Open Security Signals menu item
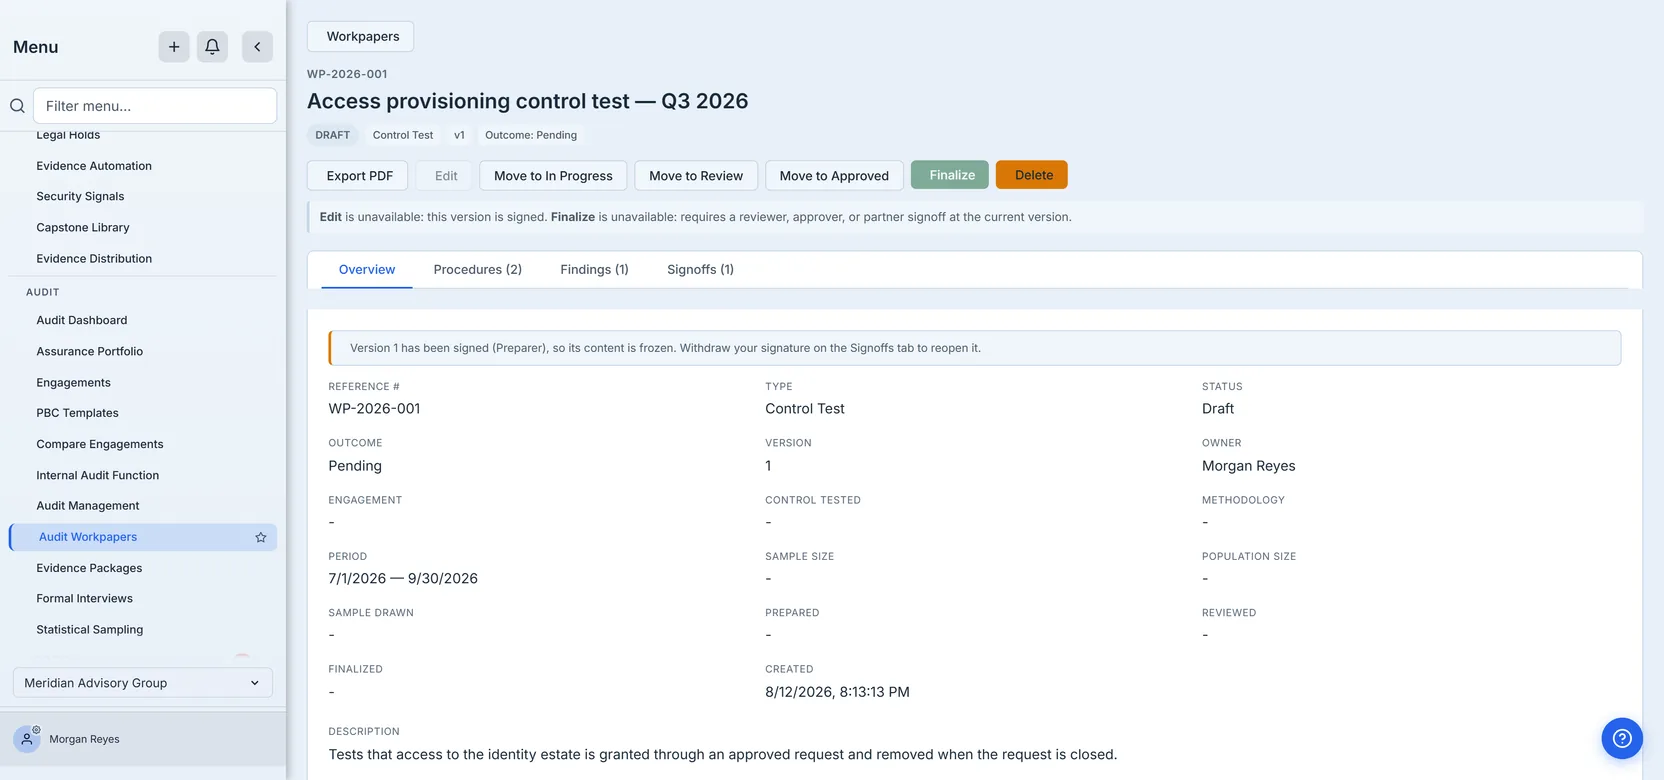Screen dimensions: 1664x780 coord(142,197)
